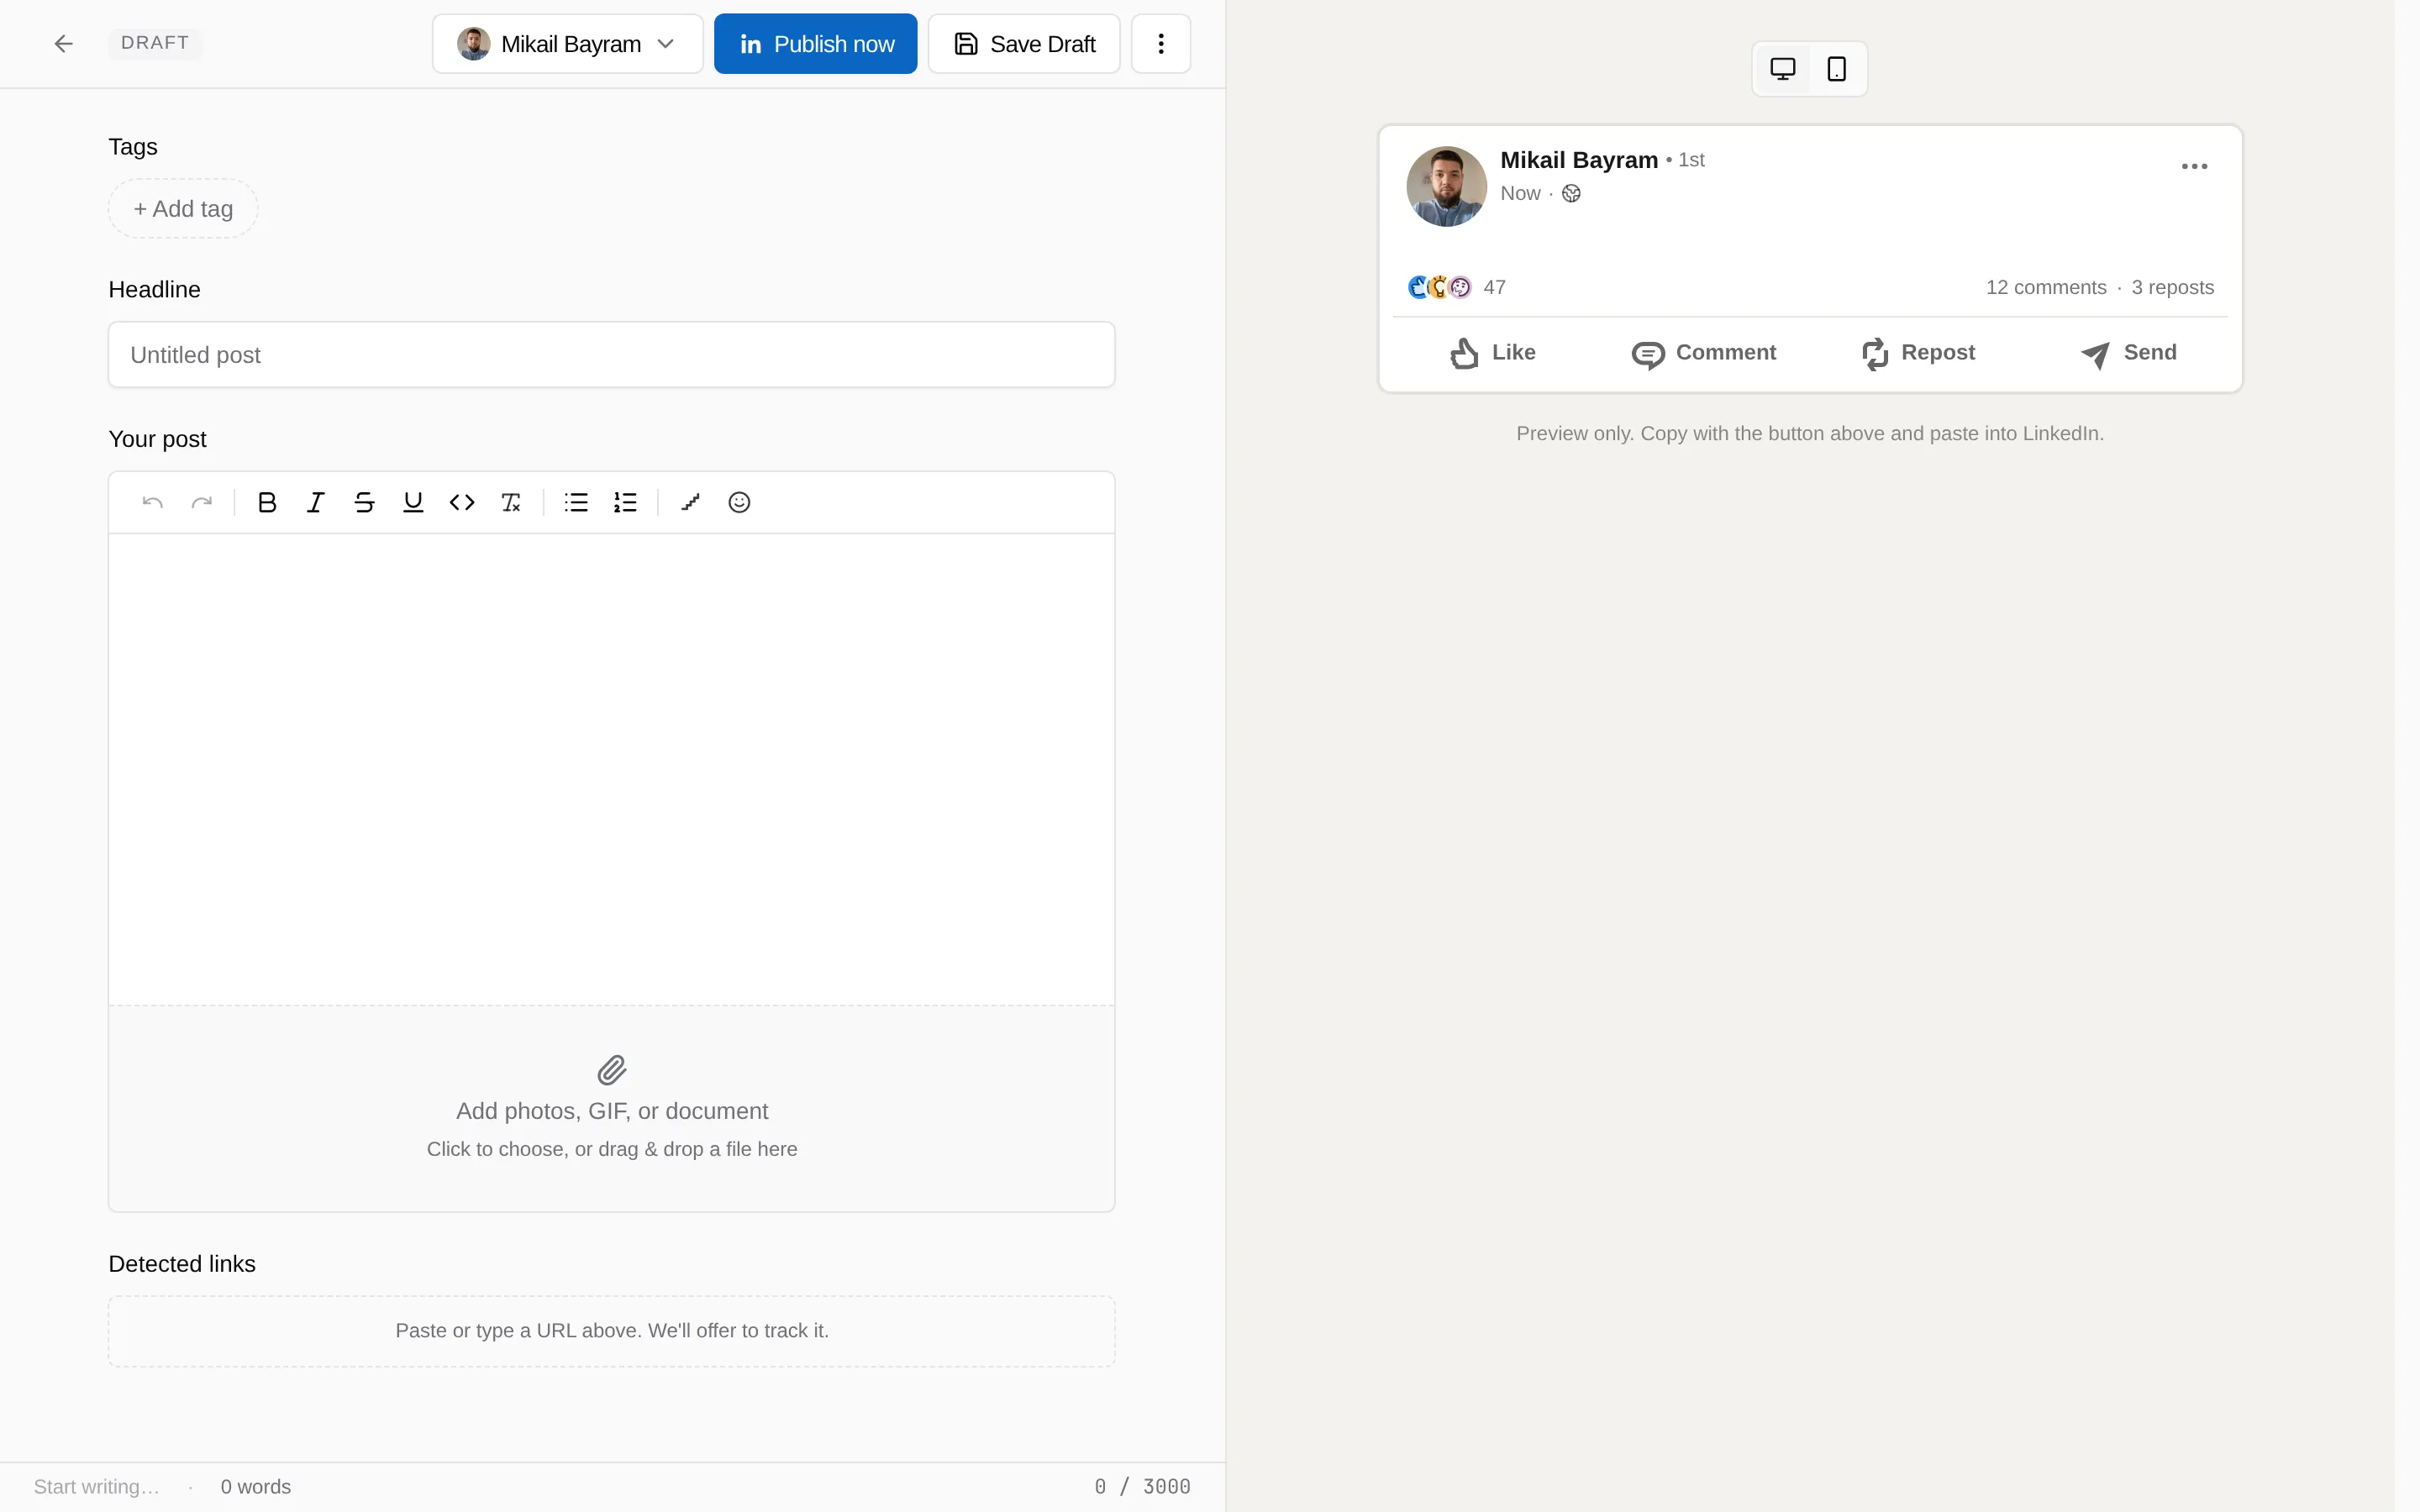Viewport: 2420px width, 1512px height.
Task: Undo the last edit in toolbar
Action: (152, 502)
